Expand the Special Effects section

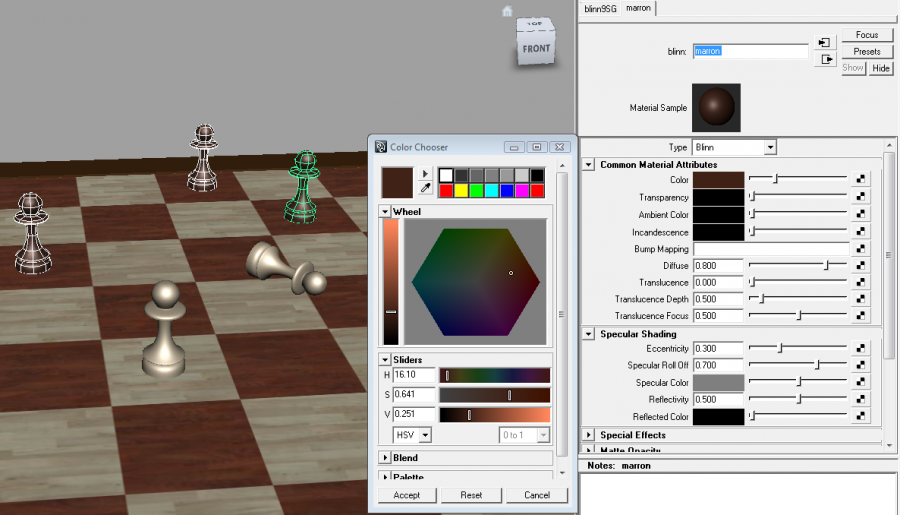(x=588, y=435)
